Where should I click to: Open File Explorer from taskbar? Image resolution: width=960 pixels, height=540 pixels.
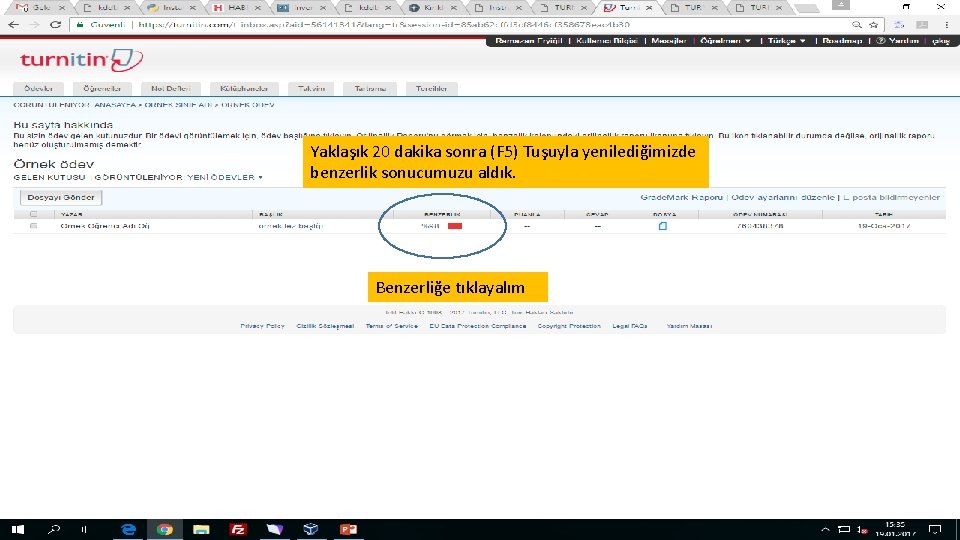coord(201,530)
